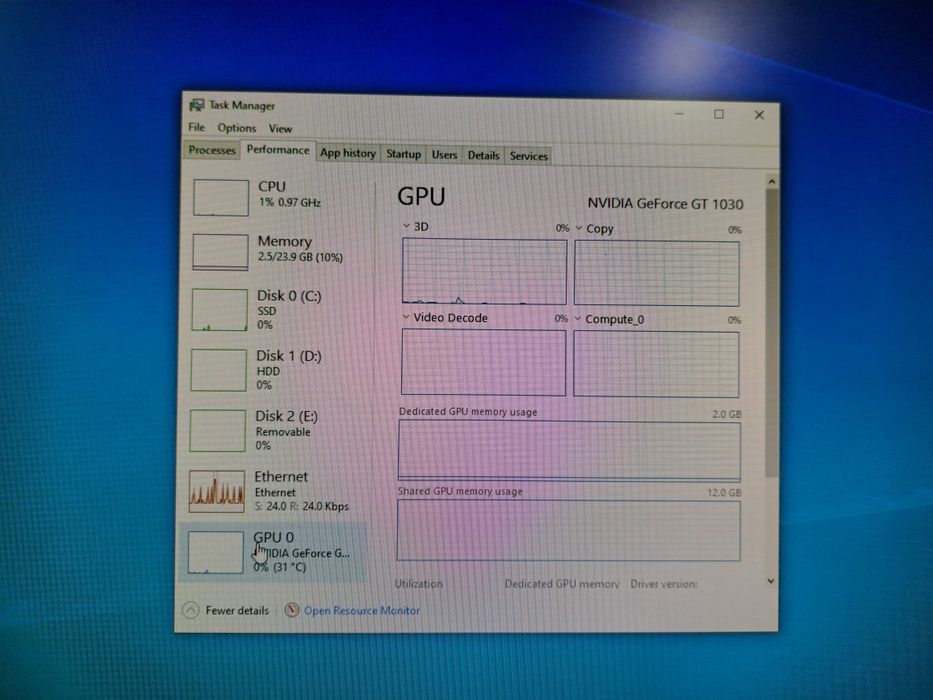Go to the Startup tab
Viewport: 933px width, 700px height.
[x=403, y=154]
